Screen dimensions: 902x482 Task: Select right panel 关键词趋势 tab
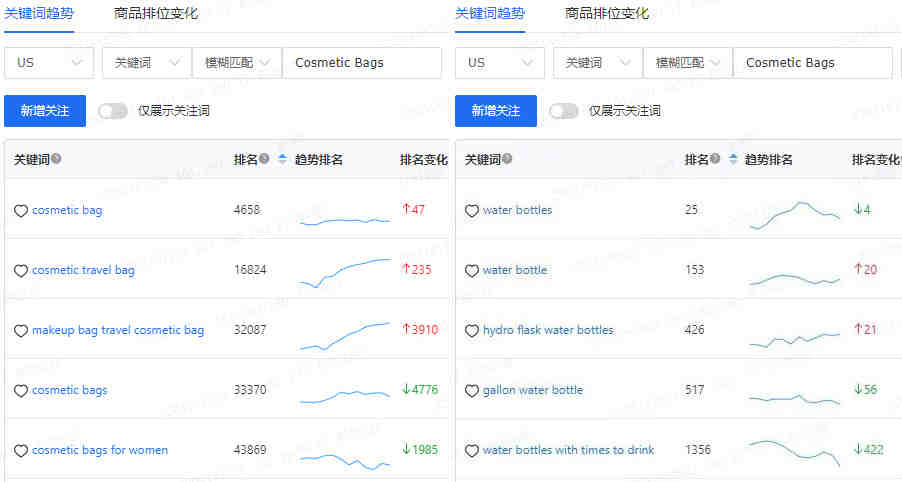490,13
